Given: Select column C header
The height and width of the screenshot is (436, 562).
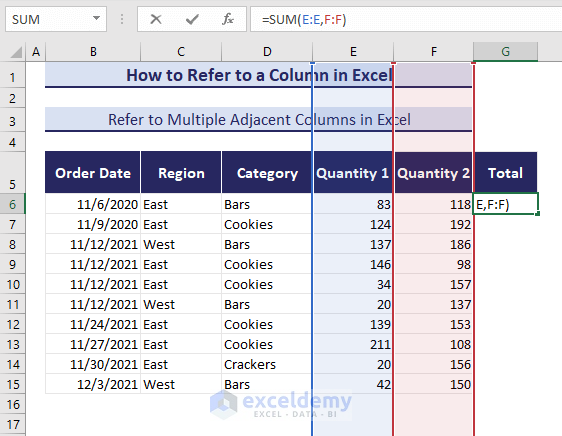Looking at the screenshot, I should (181, 52).
